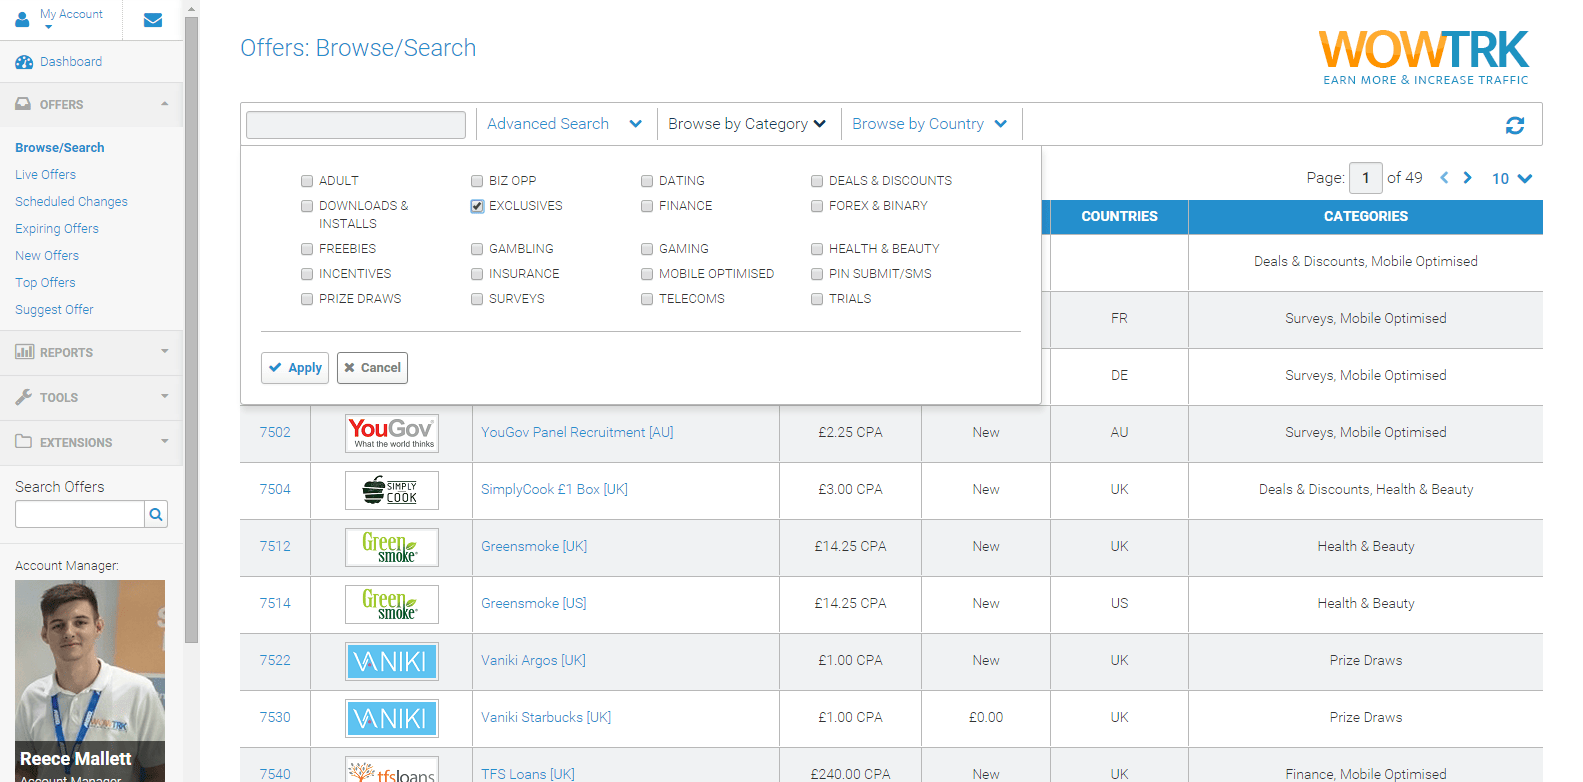Open Suggest Offer in the sidebar
The height and width of the screenshot is (782, 1583).
tap(55, 309)
